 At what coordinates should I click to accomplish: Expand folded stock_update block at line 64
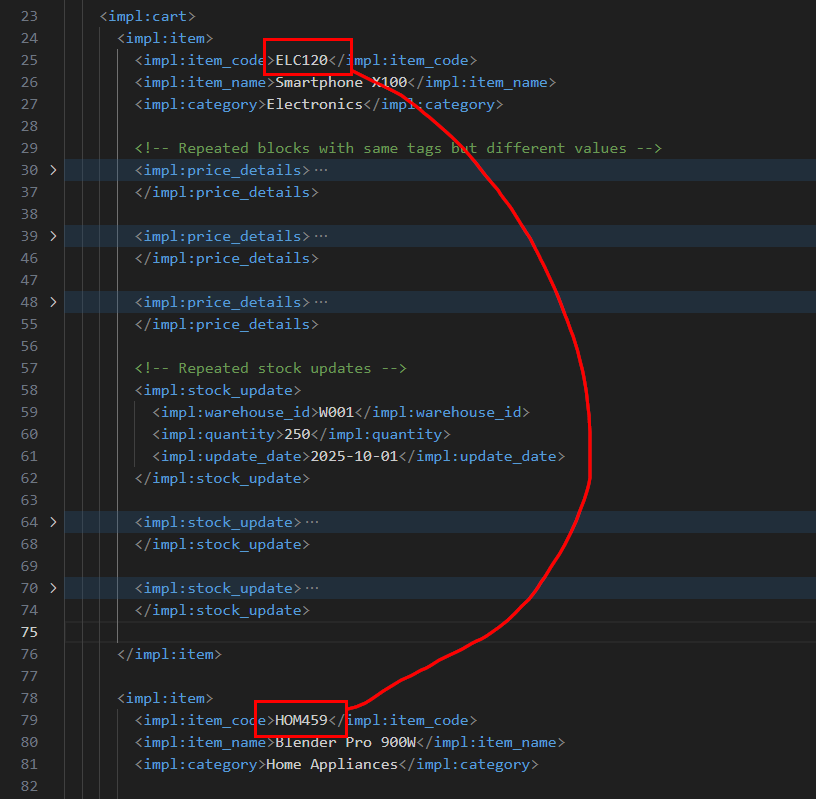coord(53,522)
